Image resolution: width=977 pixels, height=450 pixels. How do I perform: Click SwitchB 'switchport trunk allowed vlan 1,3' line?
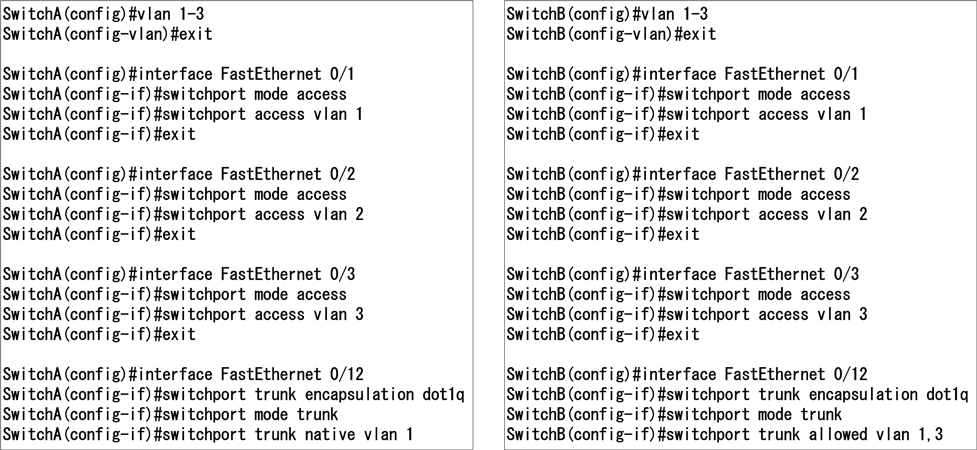click(x=721, y=434)
